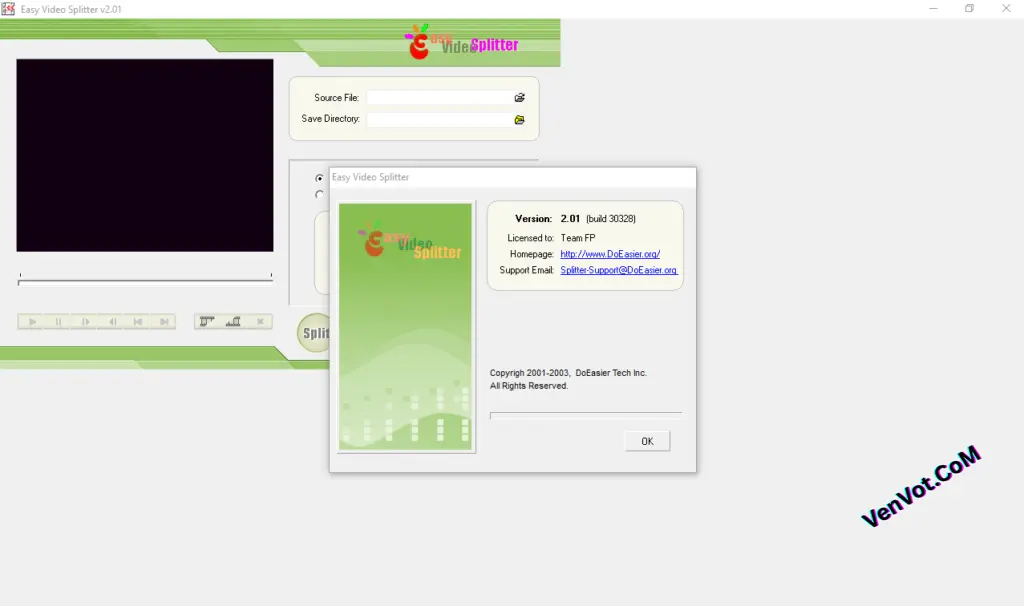
Task: Open the DoEasier.org homepage link
Action: 610,254
